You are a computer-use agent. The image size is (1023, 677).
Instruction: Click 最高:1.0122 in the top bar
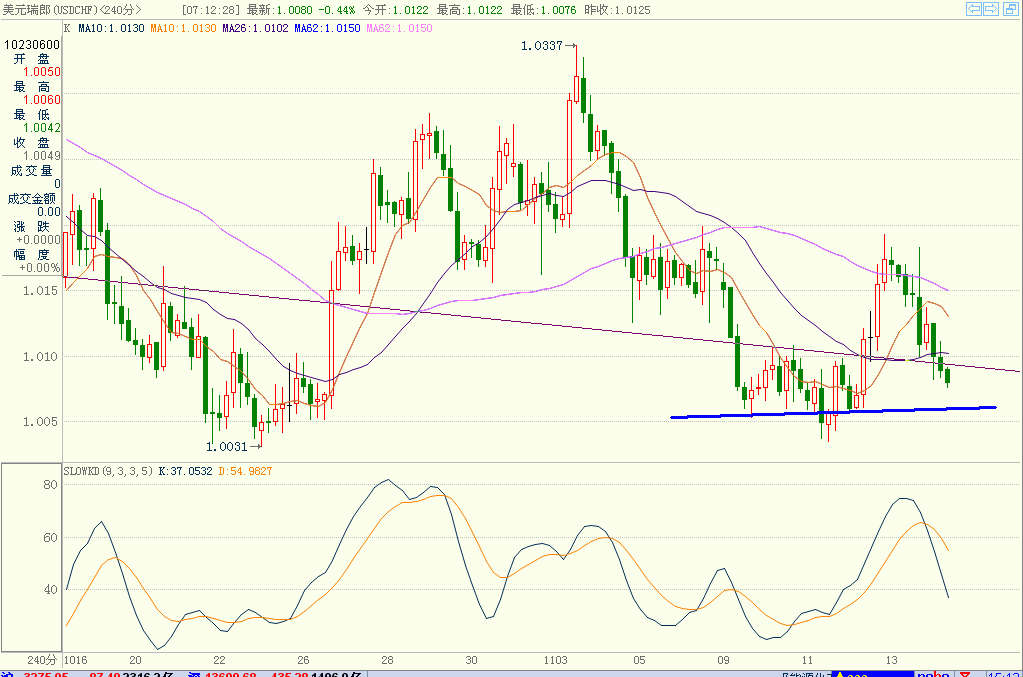coord(470,10)
